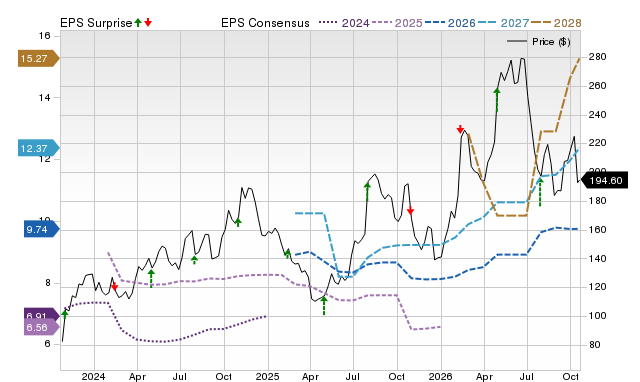Click the 160 label on the price axis

click(597, 230)
